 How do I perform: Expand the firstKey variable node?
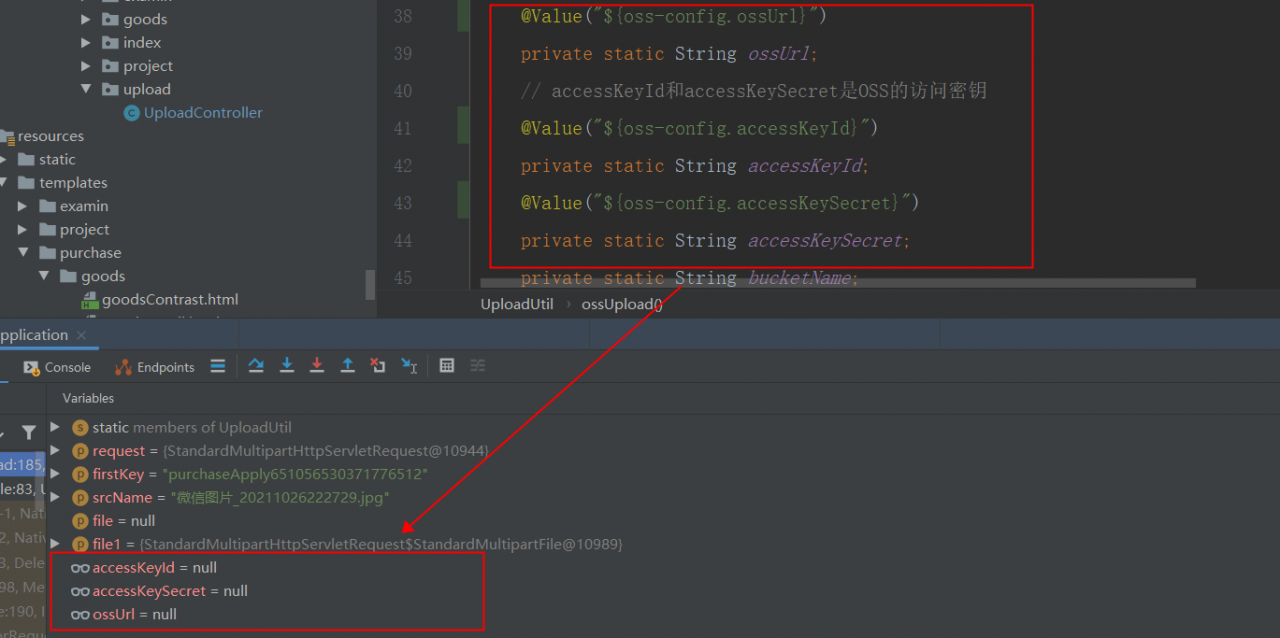pyautogui.click(x=56, y=474)
